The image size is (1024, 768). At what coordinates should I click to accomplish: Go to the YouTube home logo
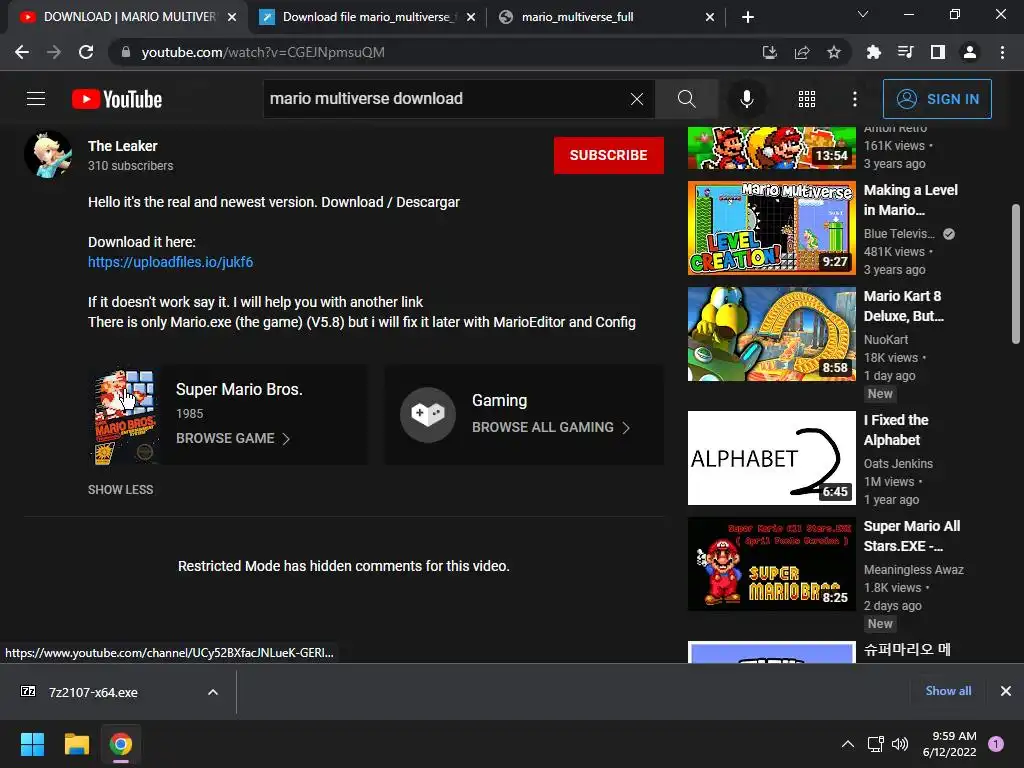[x=117, y=99]
